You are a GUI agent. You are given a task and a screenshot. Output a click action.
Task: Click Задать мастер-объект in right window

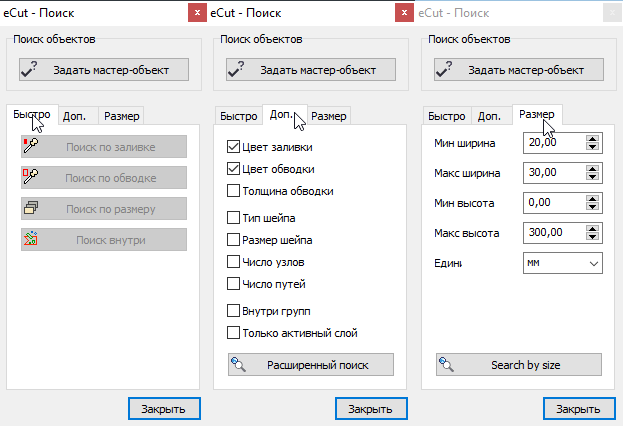pos(519,70)
